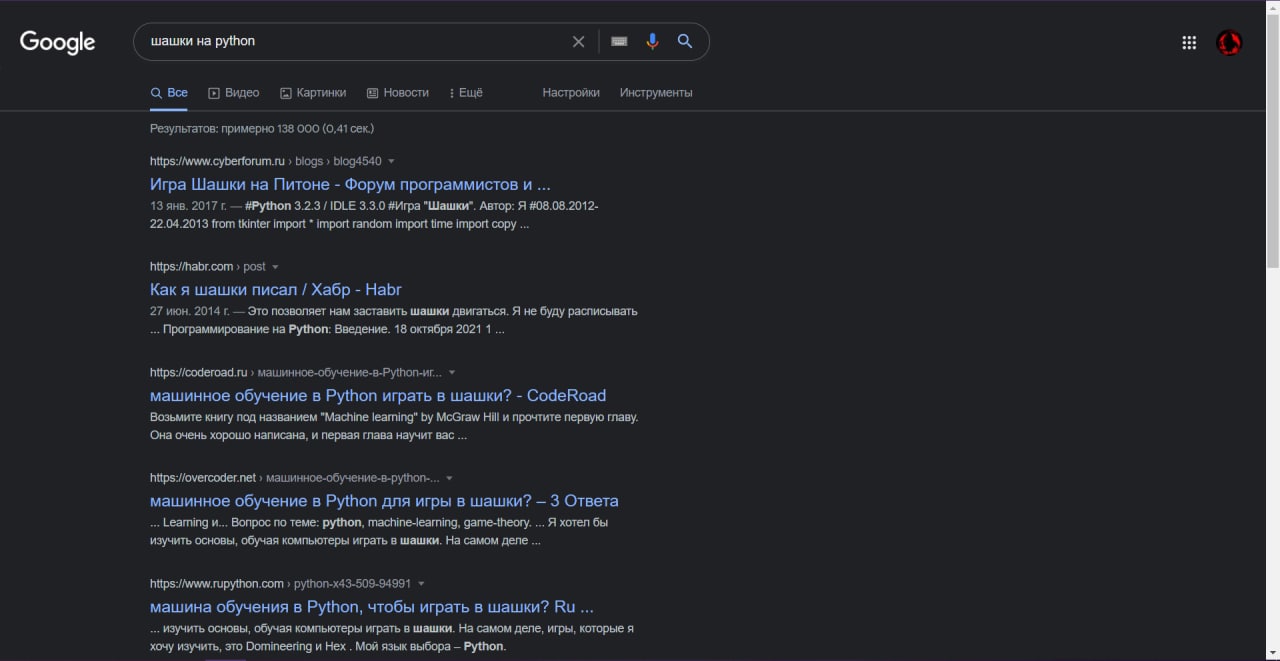This screenshot has width=1280, height=661.
Task: Open 'Игра Шашки на Питоне' result
Action: coord(350,184)
